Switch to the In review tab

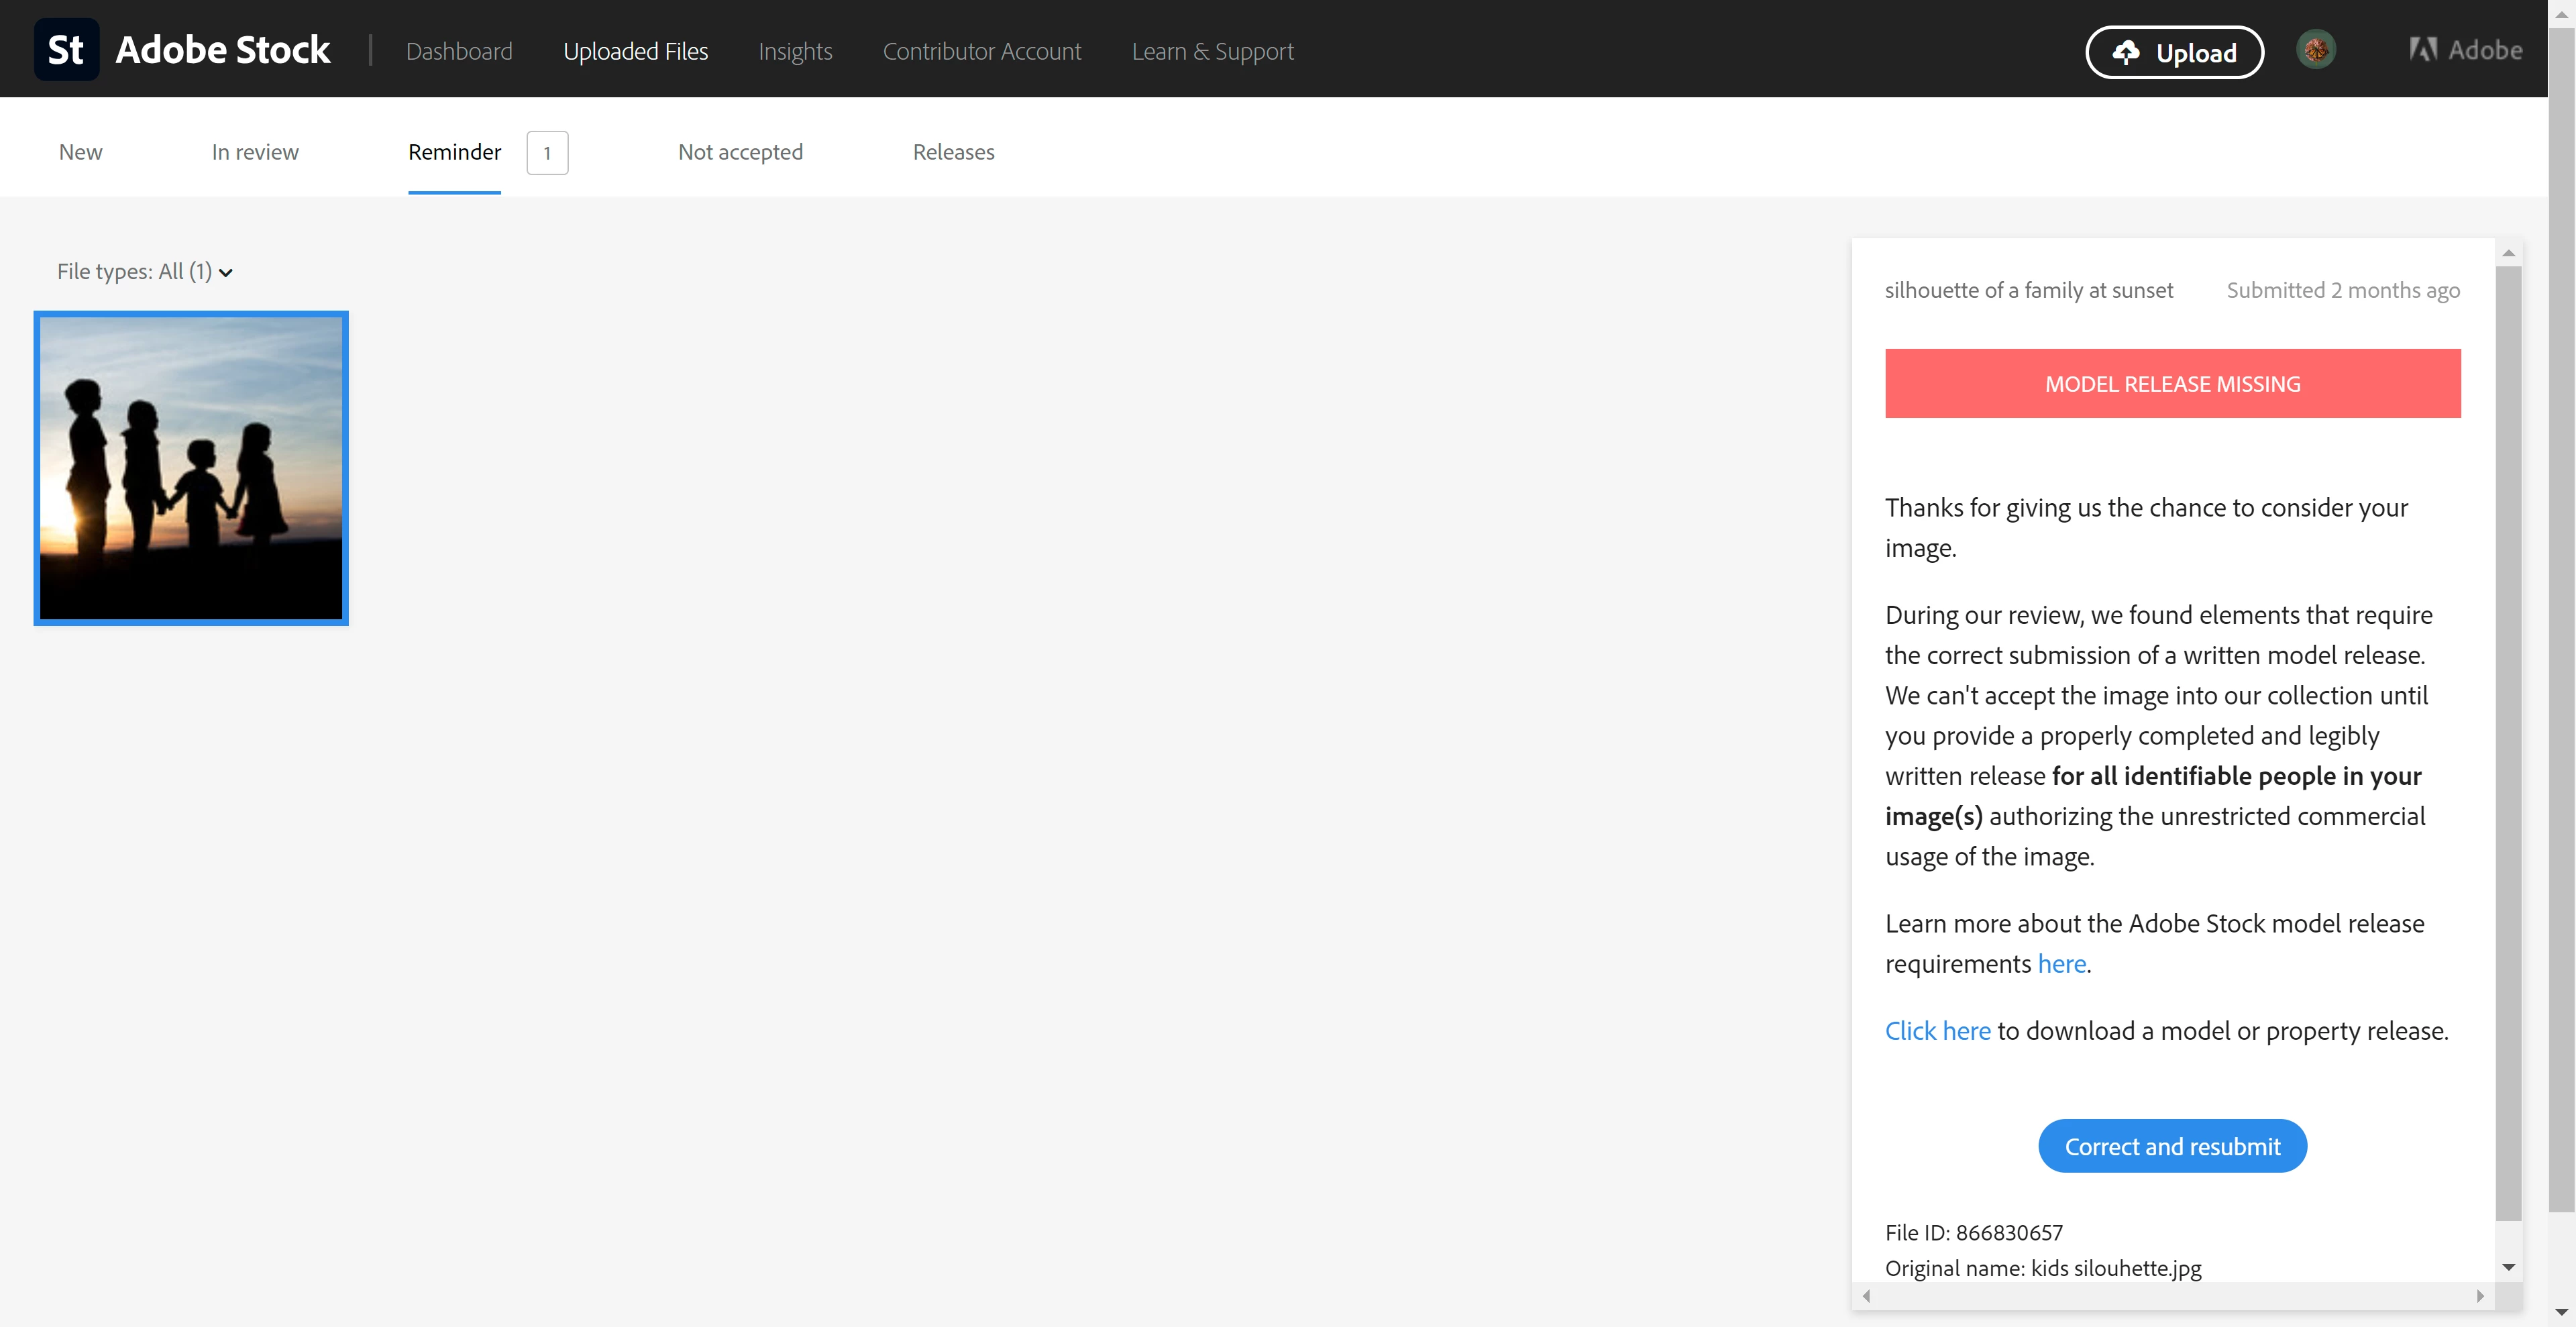tap(255, 152)
